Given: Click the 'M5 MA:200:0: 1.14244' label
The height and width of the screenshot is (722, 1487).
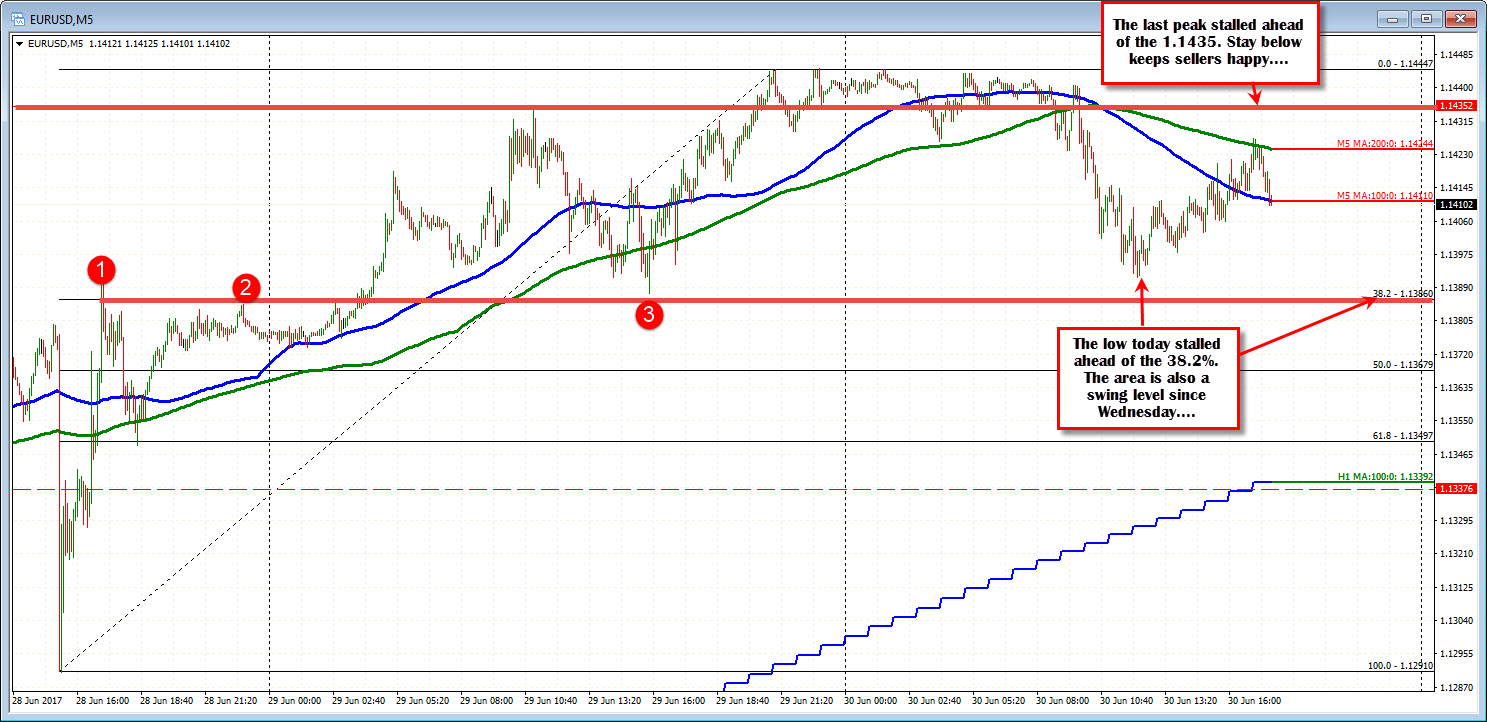Looking at the screenshot, I should click(1386, 144).
